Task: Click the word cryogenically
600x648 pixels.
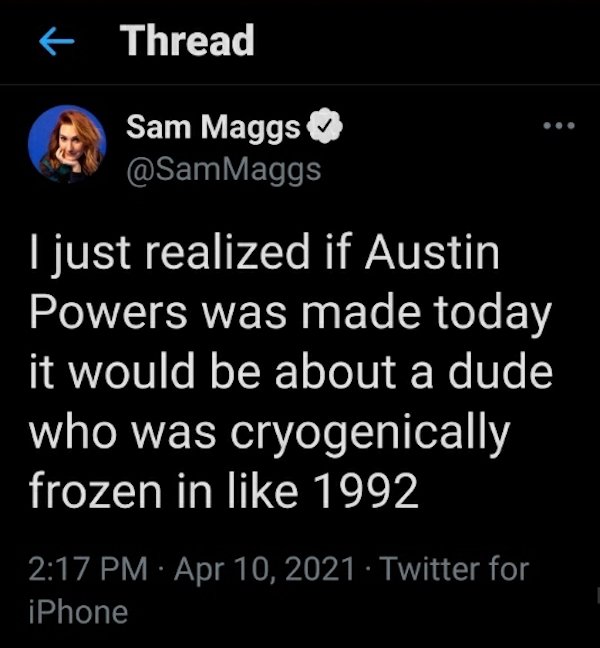Action: pos(371,435)
